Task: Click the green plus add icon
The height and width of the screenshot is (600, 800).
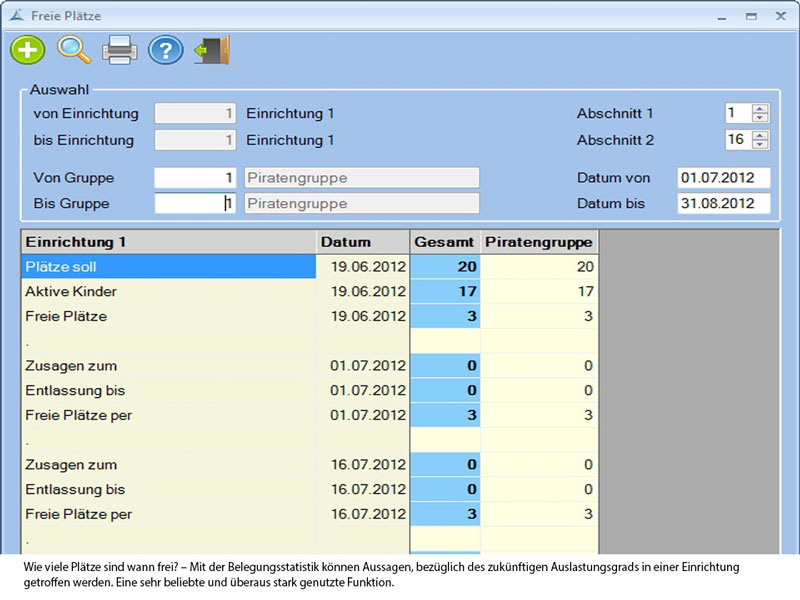Action: (x=27, y=49)
